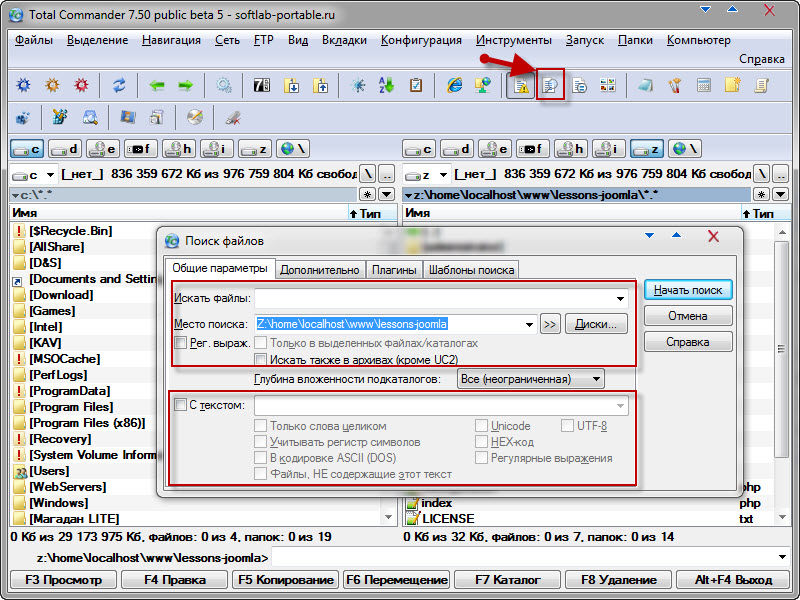800x600 pixels.
Task: Click the USB safe removal icon
Action: 233,118
